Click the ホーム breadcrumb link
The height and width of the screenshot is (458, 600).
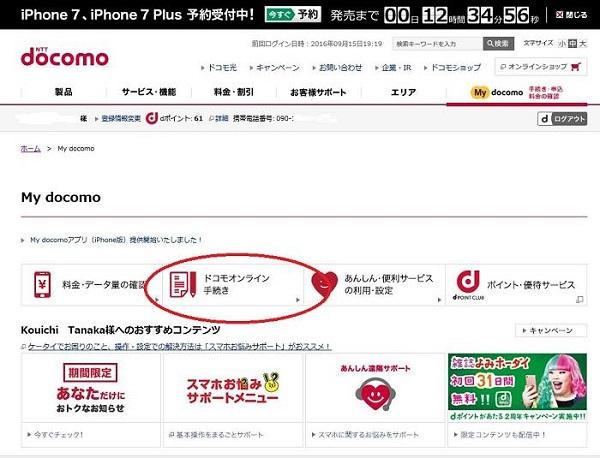(x=30, y=148)
